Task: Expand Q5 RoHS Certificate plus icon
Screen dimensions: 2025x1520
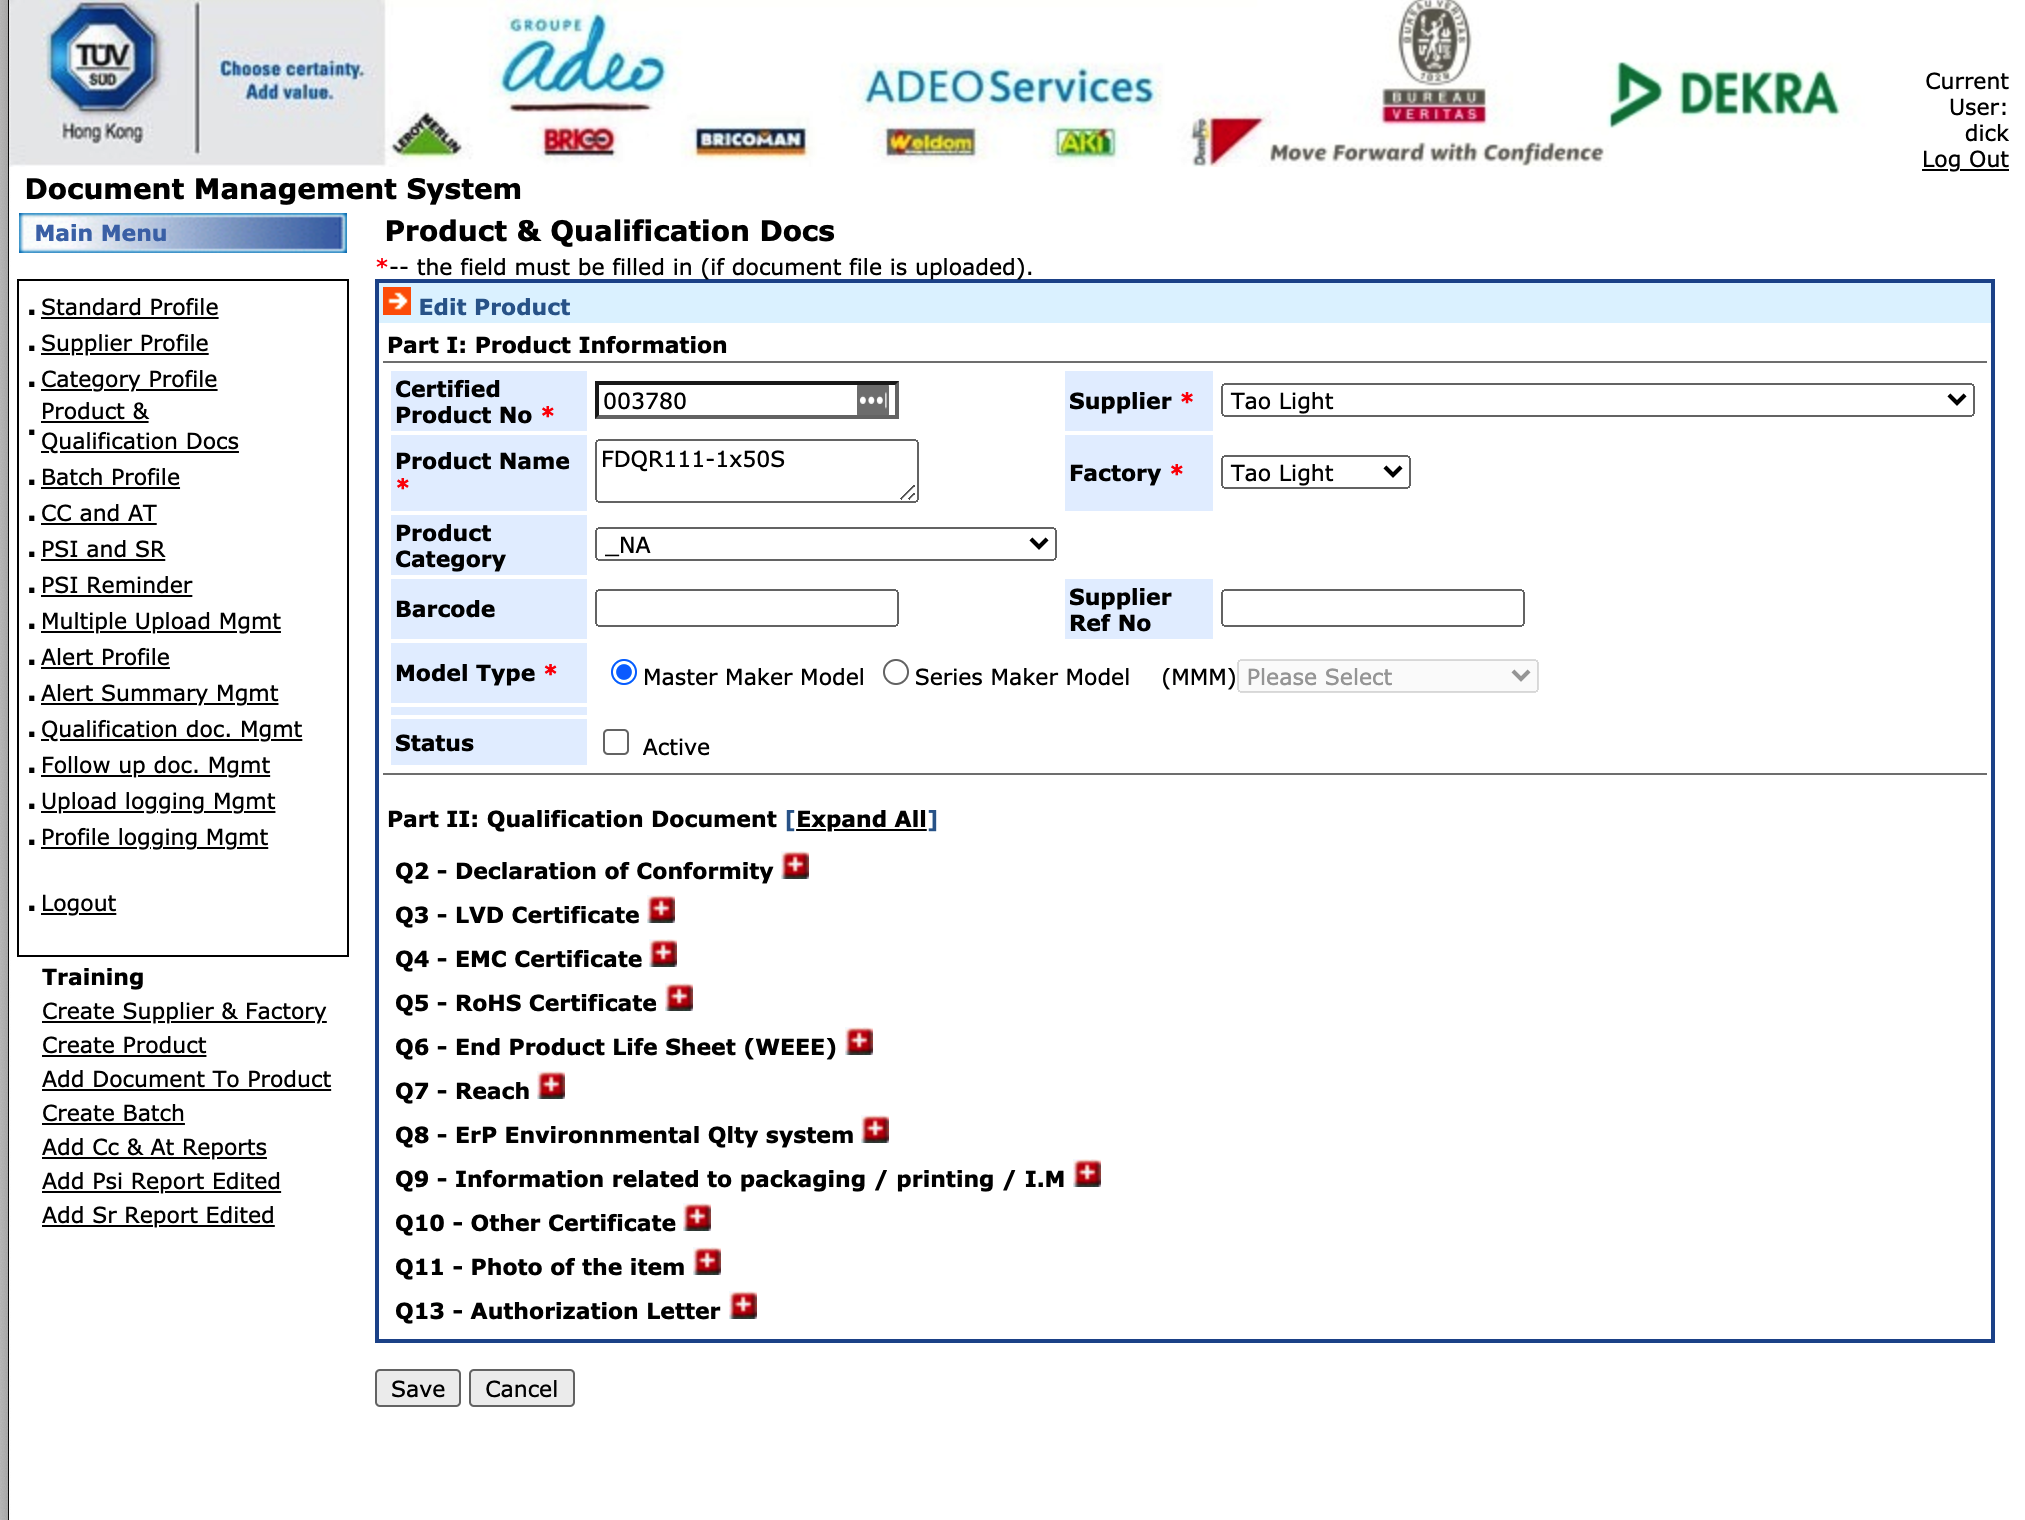Action: (680, 998)
